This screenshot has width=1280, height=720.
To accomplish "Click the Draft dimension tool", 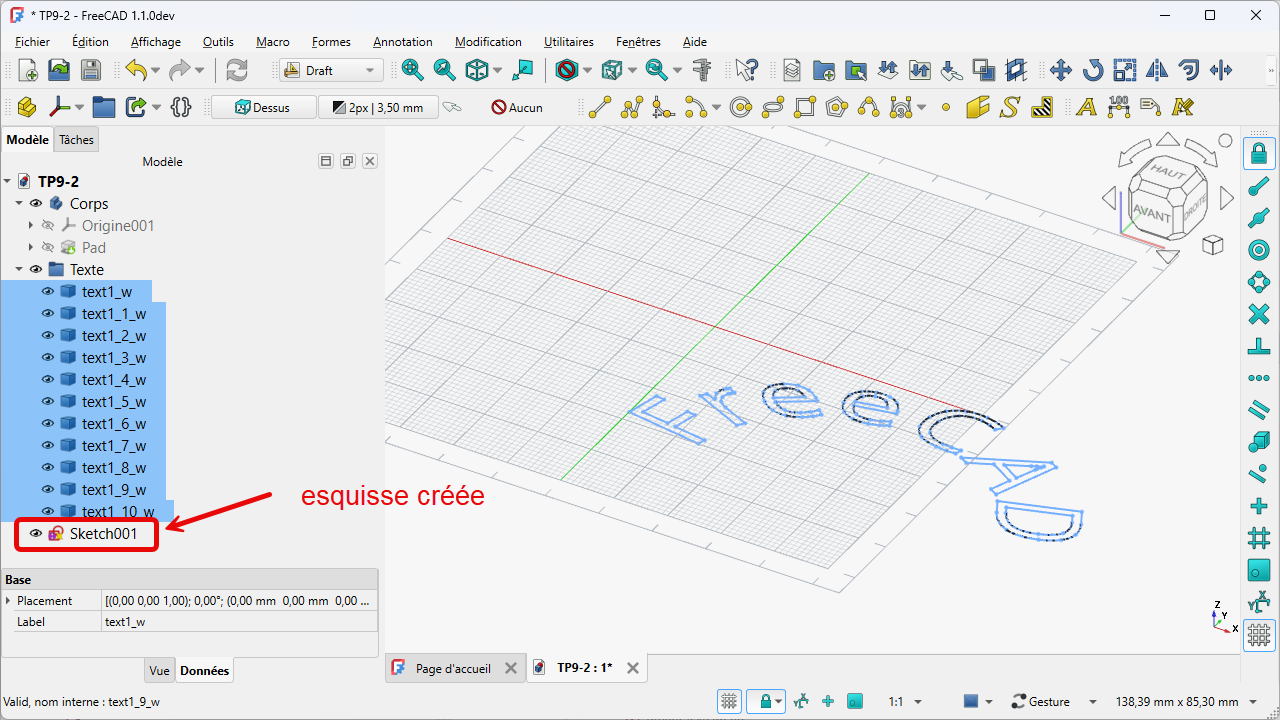I will click(1119, 107).
